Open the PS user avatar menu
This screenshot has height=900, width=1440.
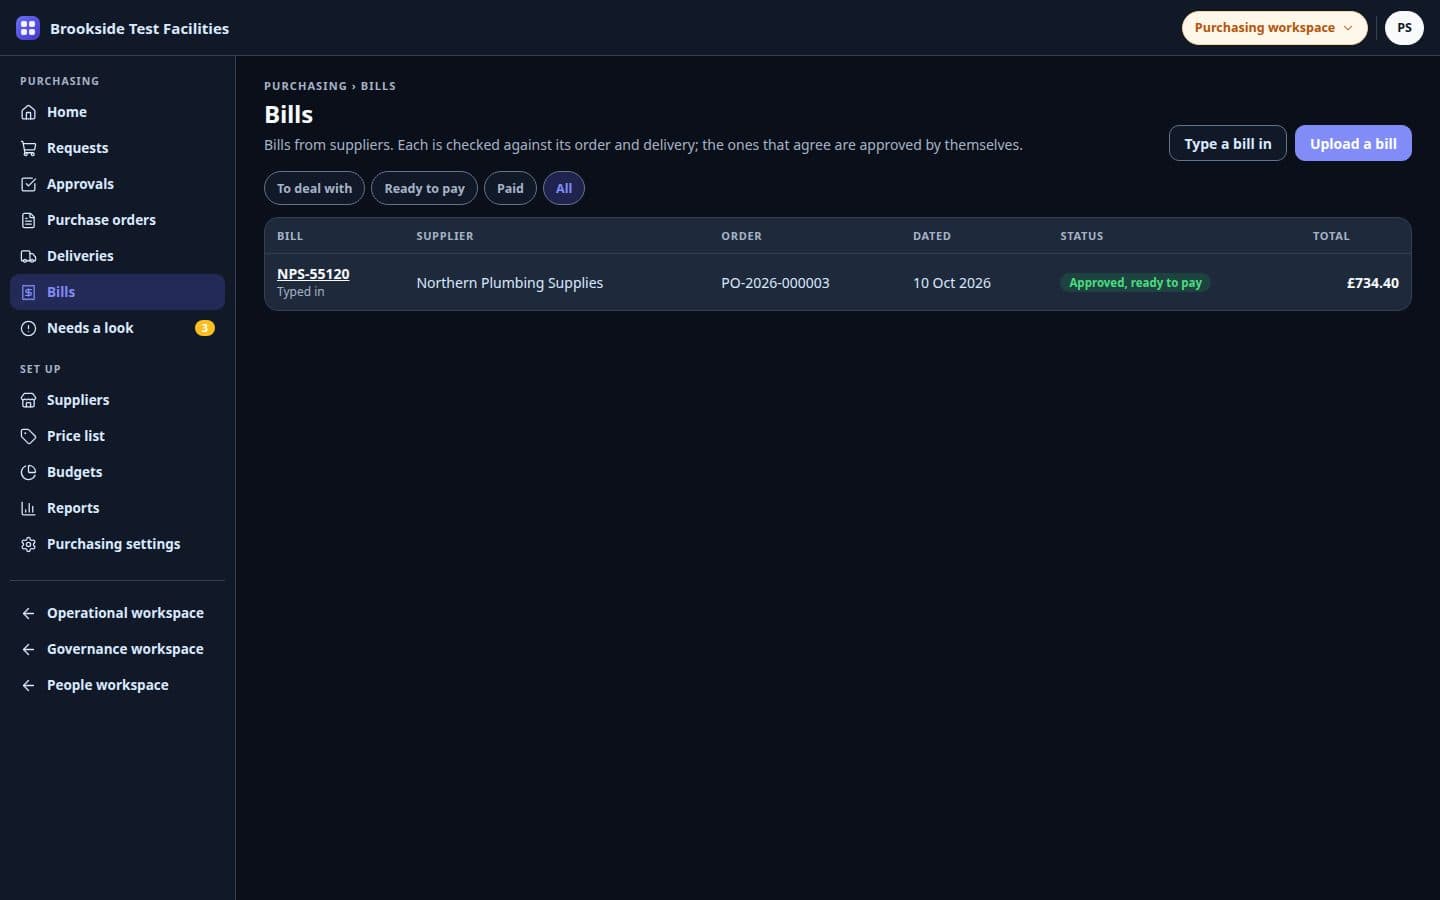[x=1404, y=28]
